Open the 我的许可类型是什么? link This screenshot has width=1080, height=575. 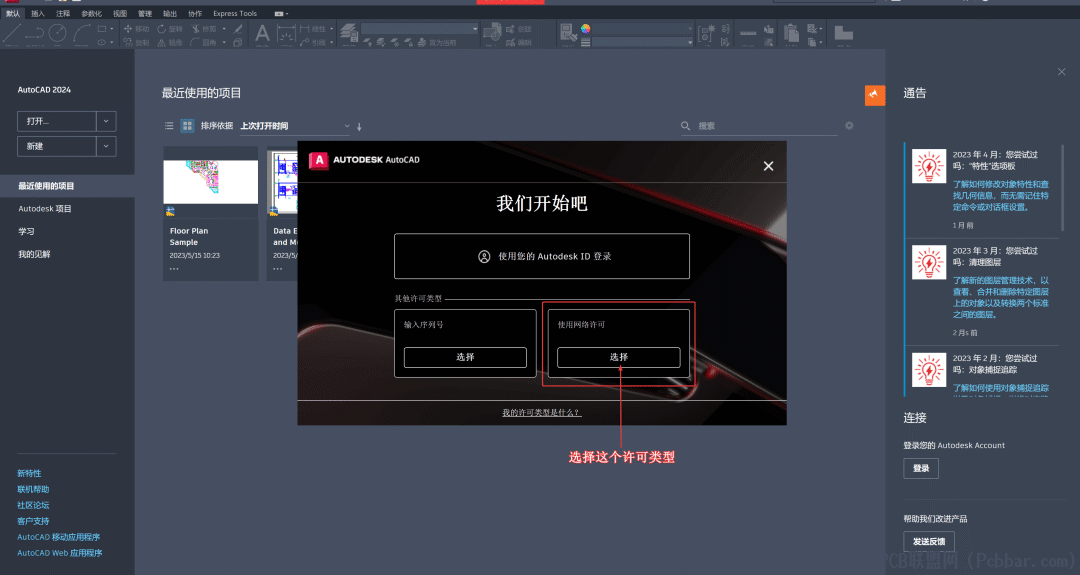[x=541, y=412]
